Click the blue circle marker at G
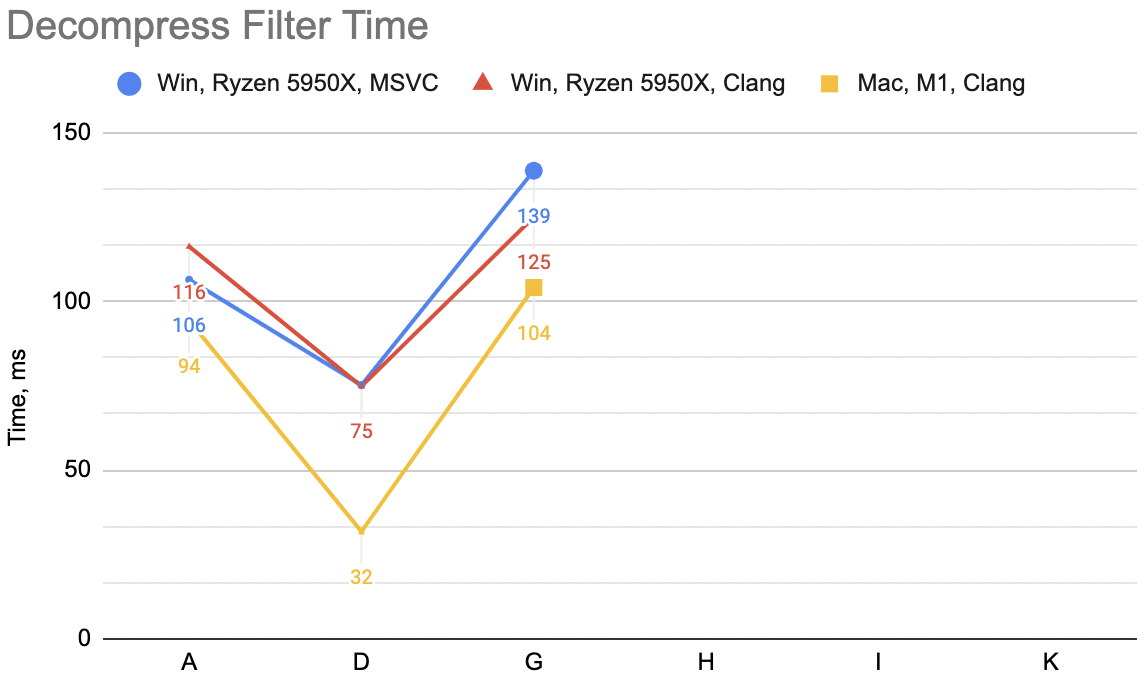1146x684 pixels. [x=534, y=171]
